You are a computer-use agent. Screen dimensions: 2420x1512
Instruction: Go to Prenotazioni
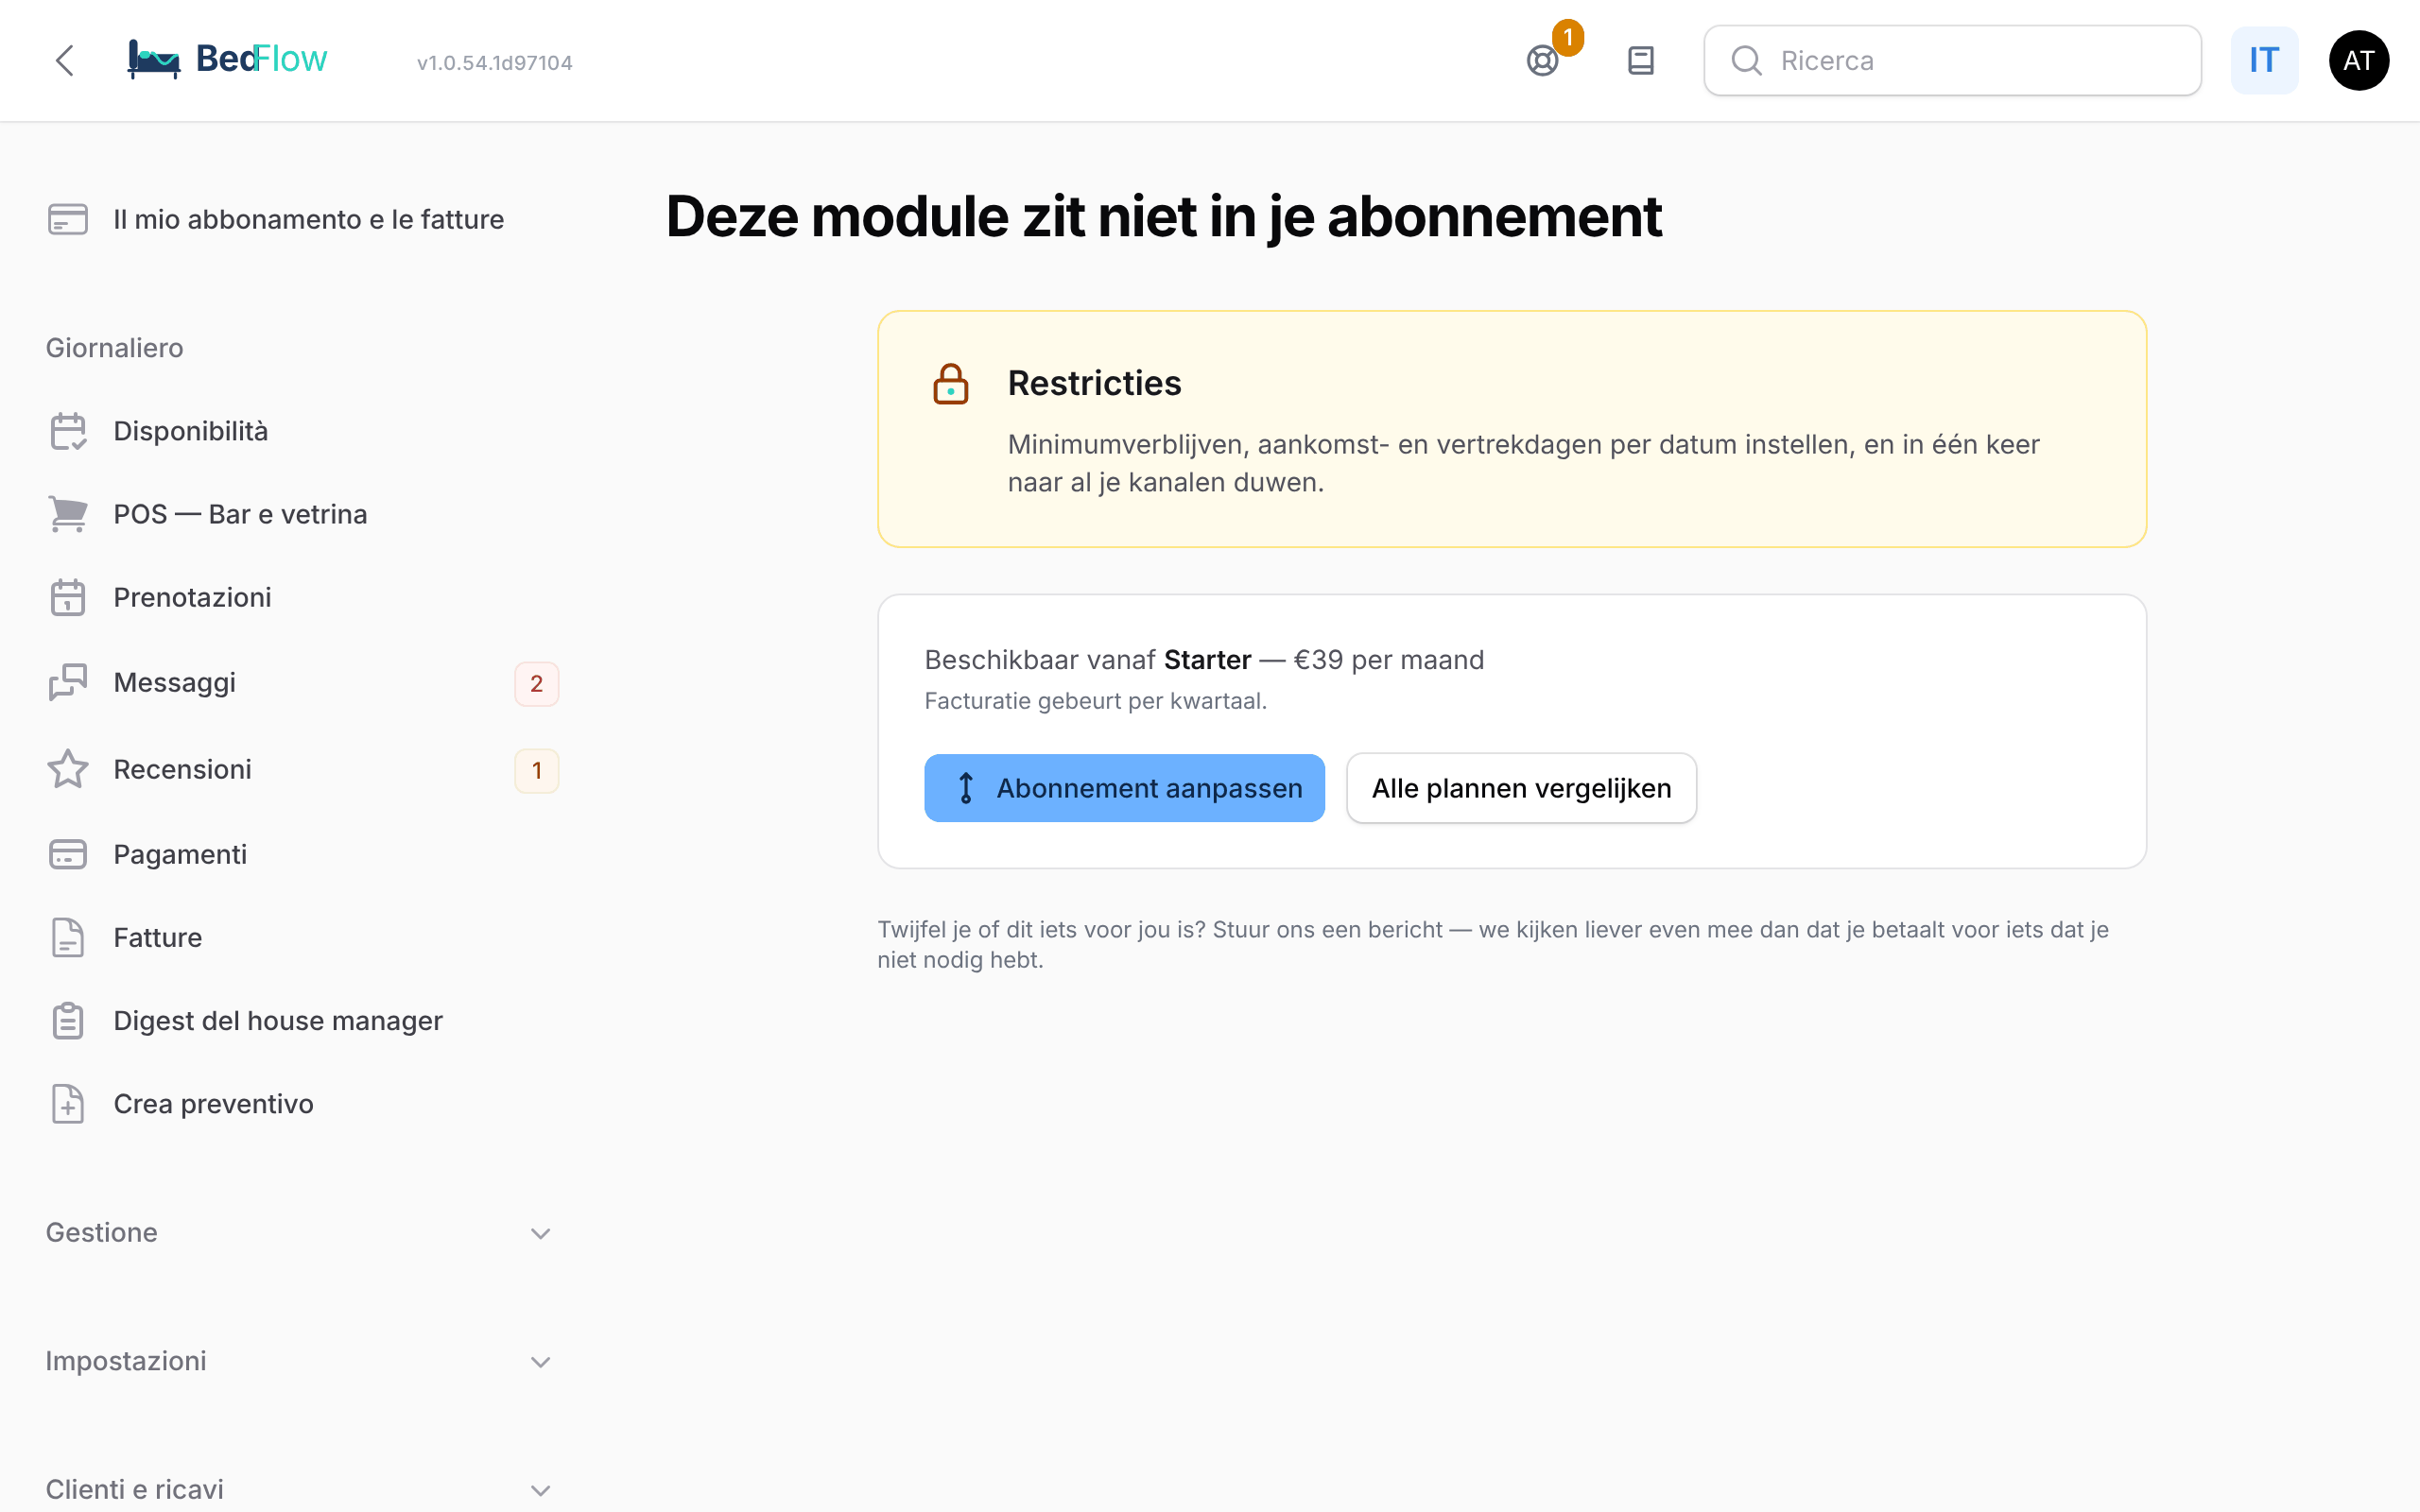tap(192, 597)
